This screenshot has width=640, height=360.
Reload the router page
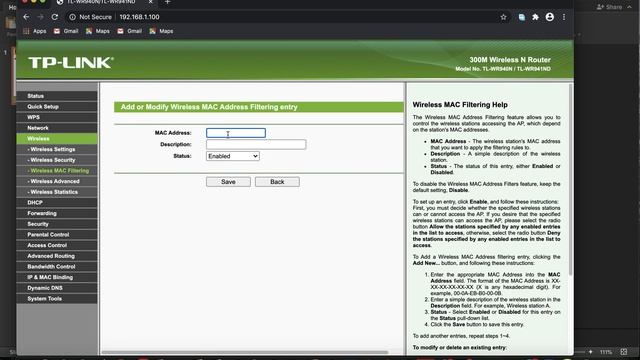click(55, 17)
